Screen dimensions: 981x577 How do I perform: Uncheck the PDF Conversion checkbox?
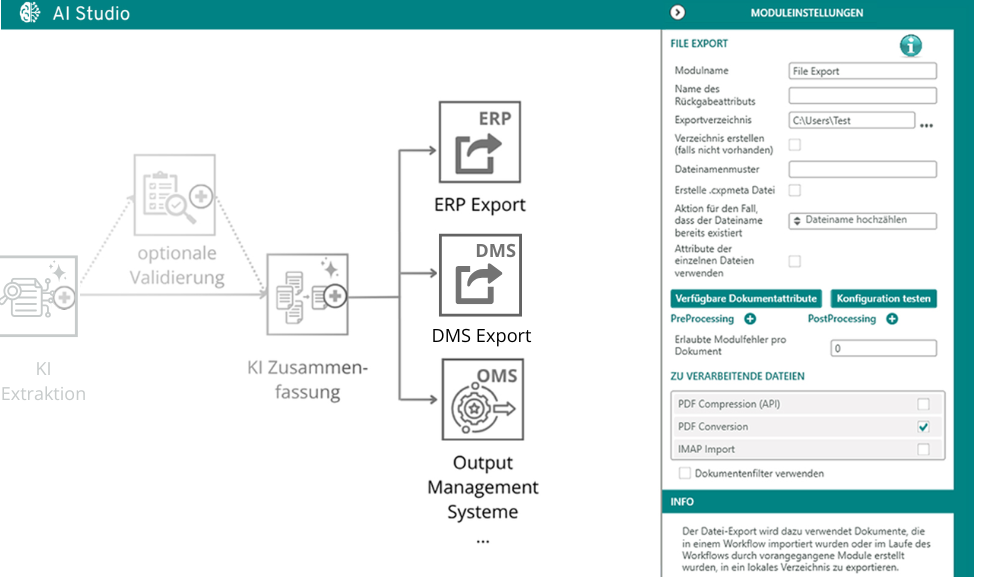[x=923, y=427]
